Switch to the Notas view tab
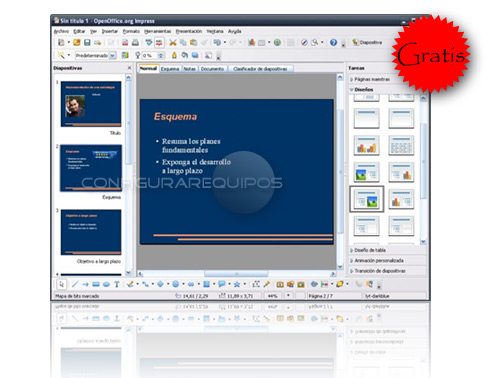The image size is (500, 378). [x=189, y=69]
